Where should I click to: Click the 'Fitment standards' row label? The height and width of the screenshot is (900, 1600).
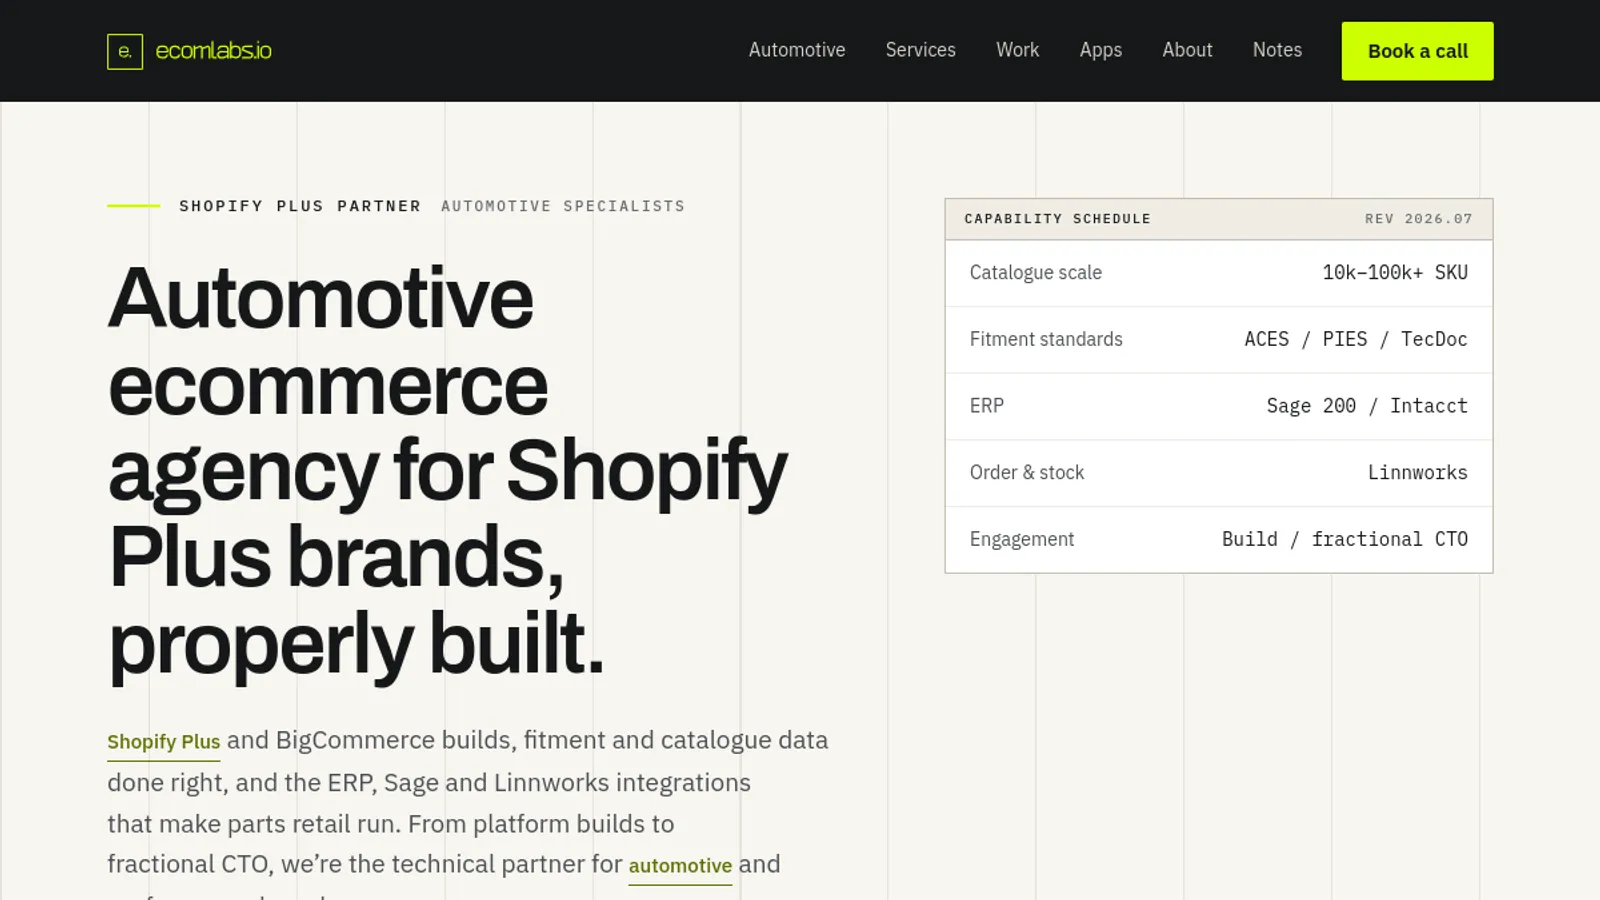point(1046,339)
